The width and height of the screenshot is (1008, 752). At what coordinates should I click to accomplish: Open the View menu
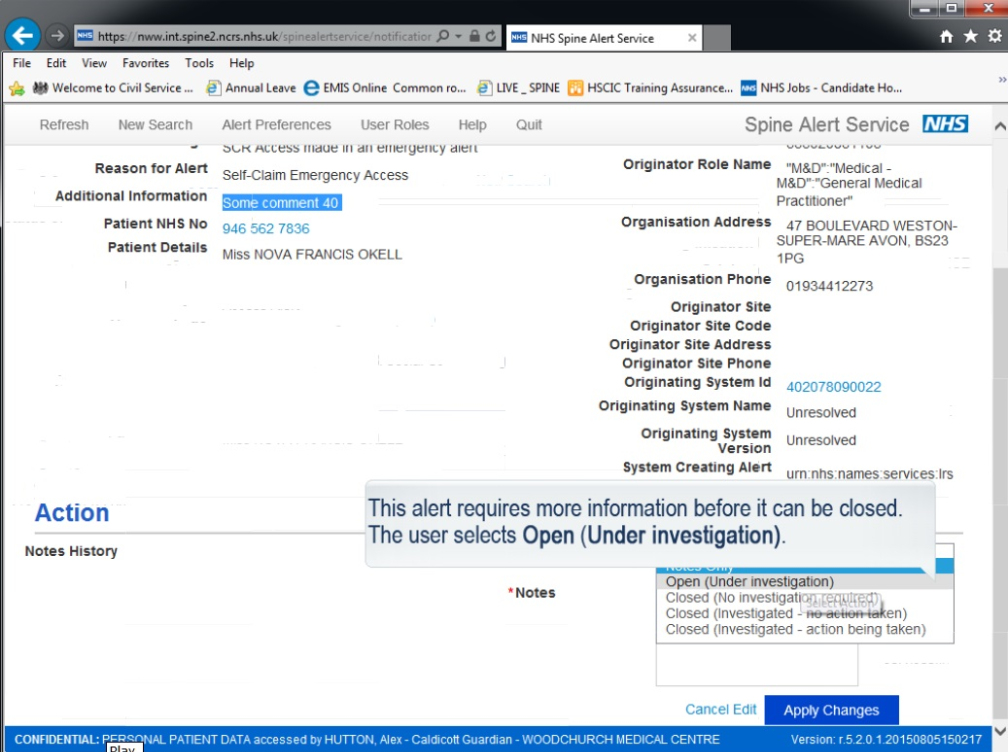94,63
